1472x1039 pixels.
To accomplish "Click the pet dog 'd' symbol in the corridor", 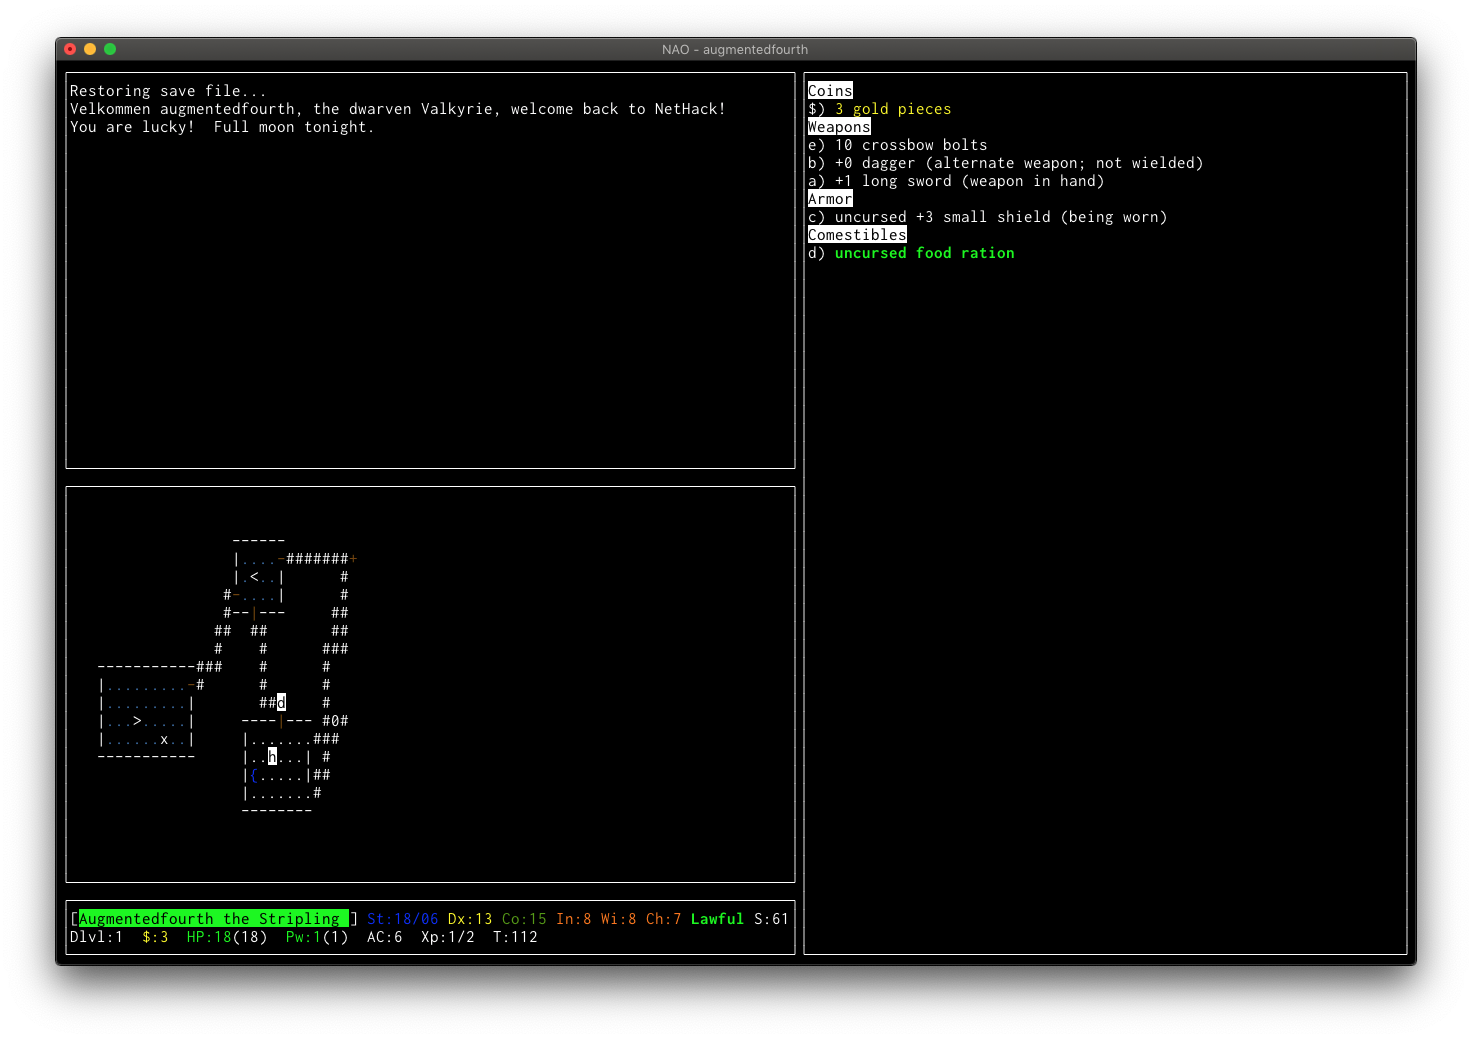I will pyautogui.click(x=280, y=702).
